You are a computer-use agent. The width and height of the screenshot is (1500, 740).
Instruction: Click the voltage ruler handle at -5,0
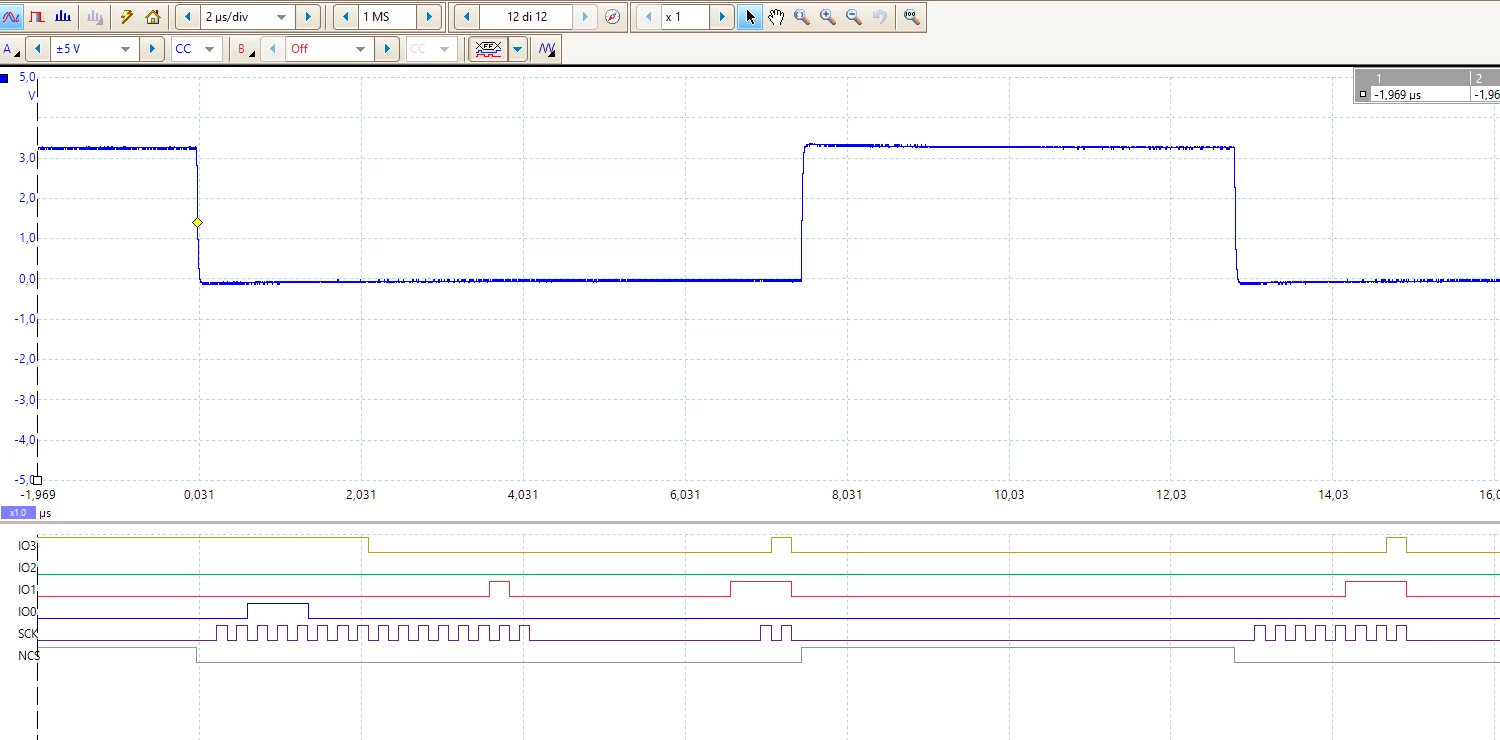(x=37, y=480)
